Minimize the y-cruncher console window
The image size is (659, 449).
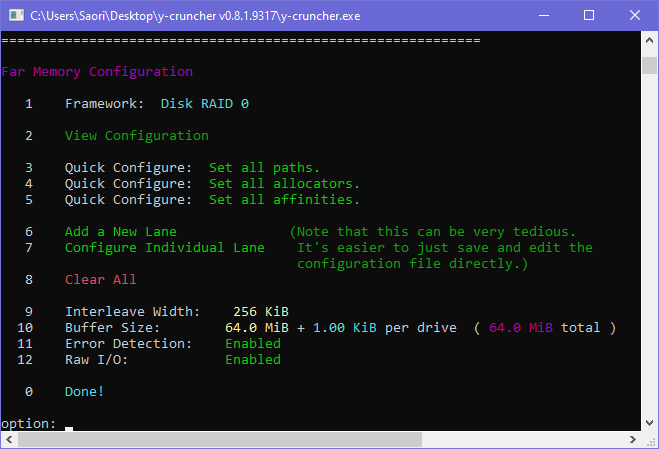click(542, 15)
